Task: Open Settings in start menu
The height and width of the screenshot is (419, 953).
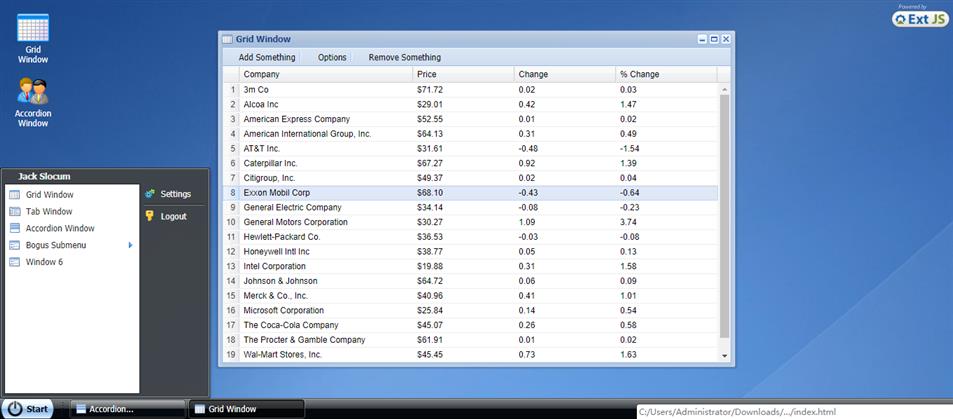Action: pyautogui.click(x=174, y=194)
